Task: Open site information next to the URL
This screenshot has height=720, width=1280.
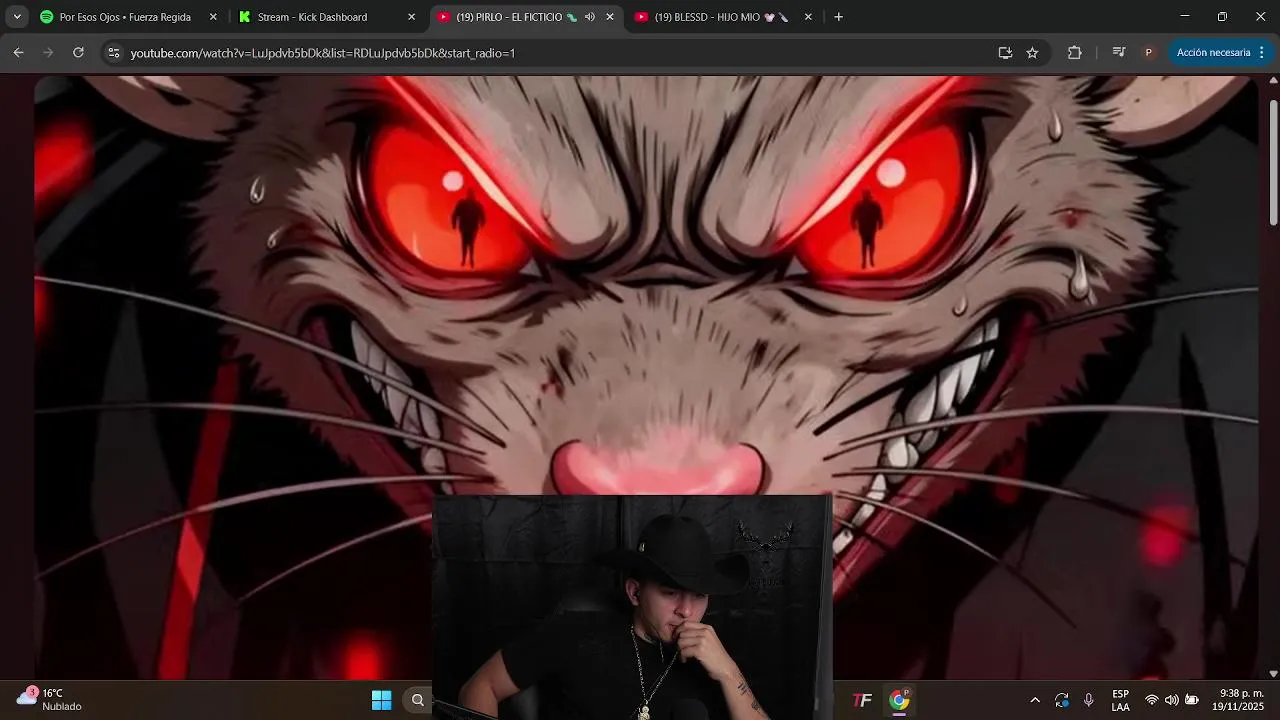Action: (113, 53)
